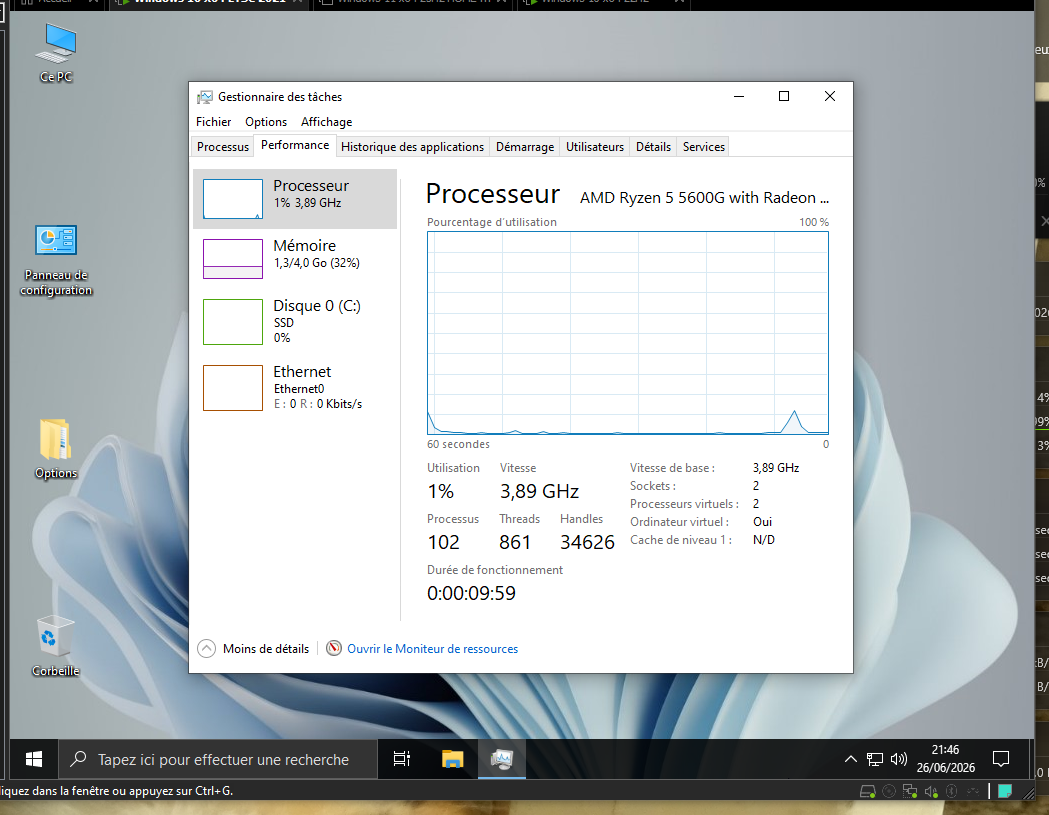Show hidden system tray icons chevron
Screen dimensions: 1049x815
coord(850,759)
